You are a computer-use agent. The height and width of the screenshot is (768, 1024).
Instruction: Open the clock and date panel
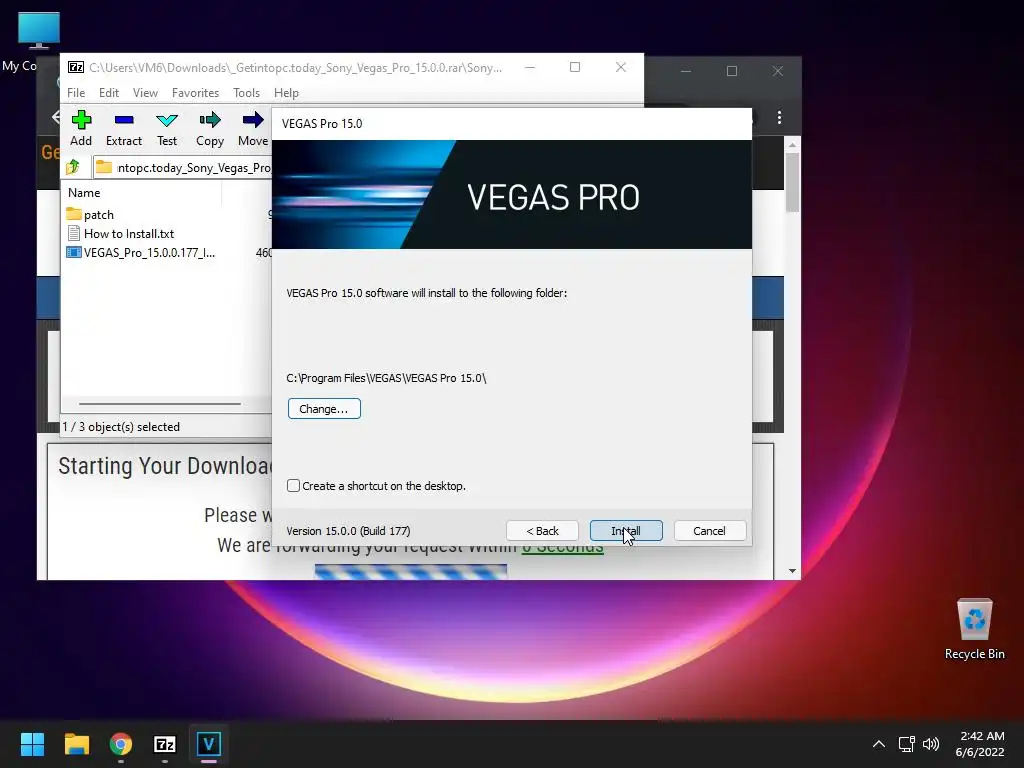click(x=980, y=744)
